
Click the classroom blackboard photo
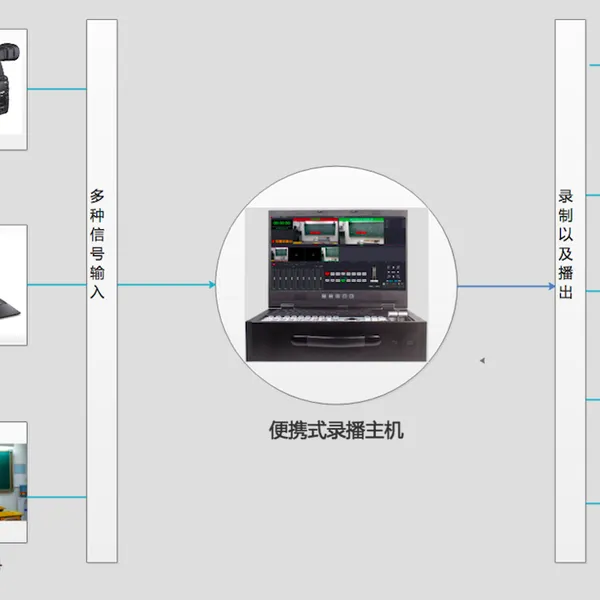pyautogui.click(x=13, y=482)
